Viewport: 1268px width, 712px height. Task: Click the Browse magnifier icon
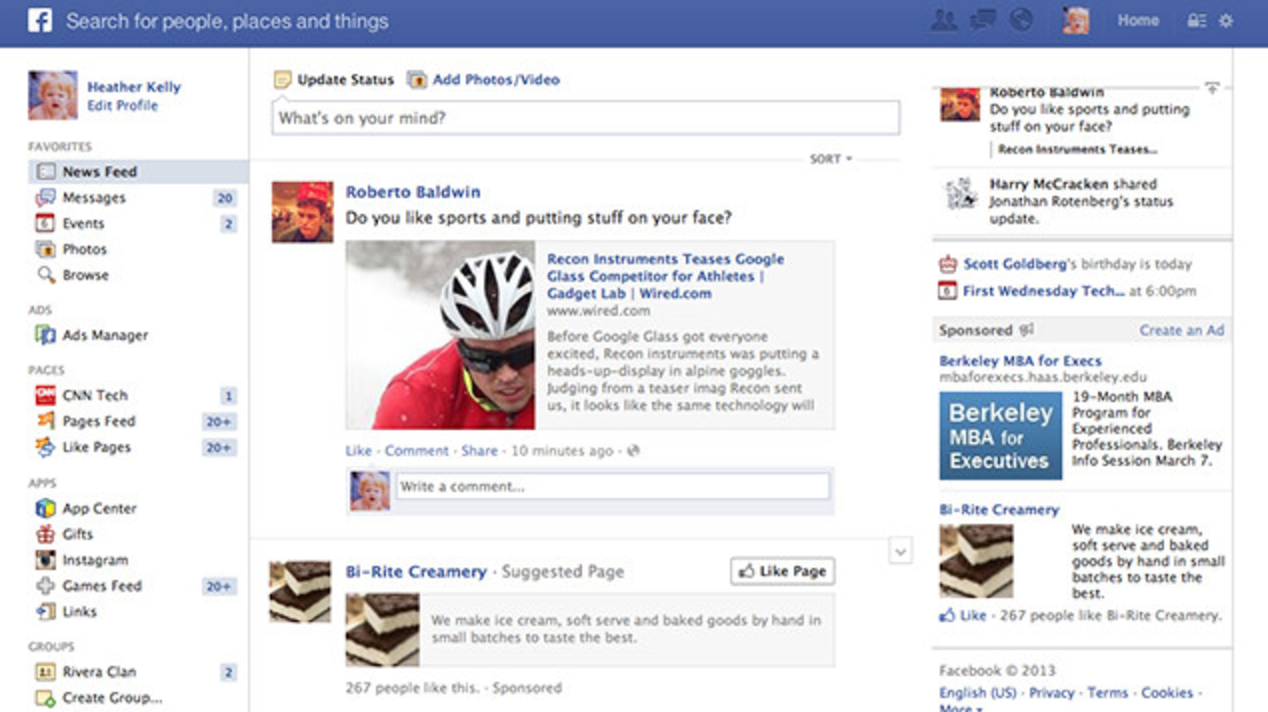46,275
